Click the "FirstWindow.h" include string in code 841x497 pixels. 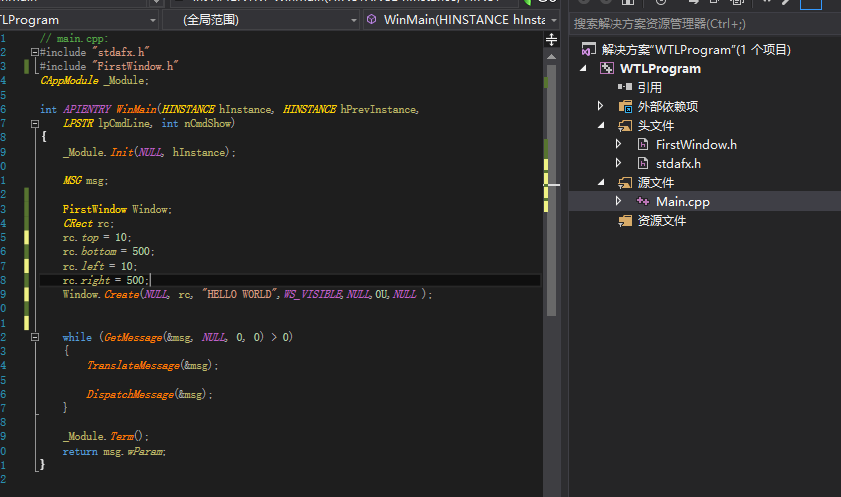click(135, 66)
